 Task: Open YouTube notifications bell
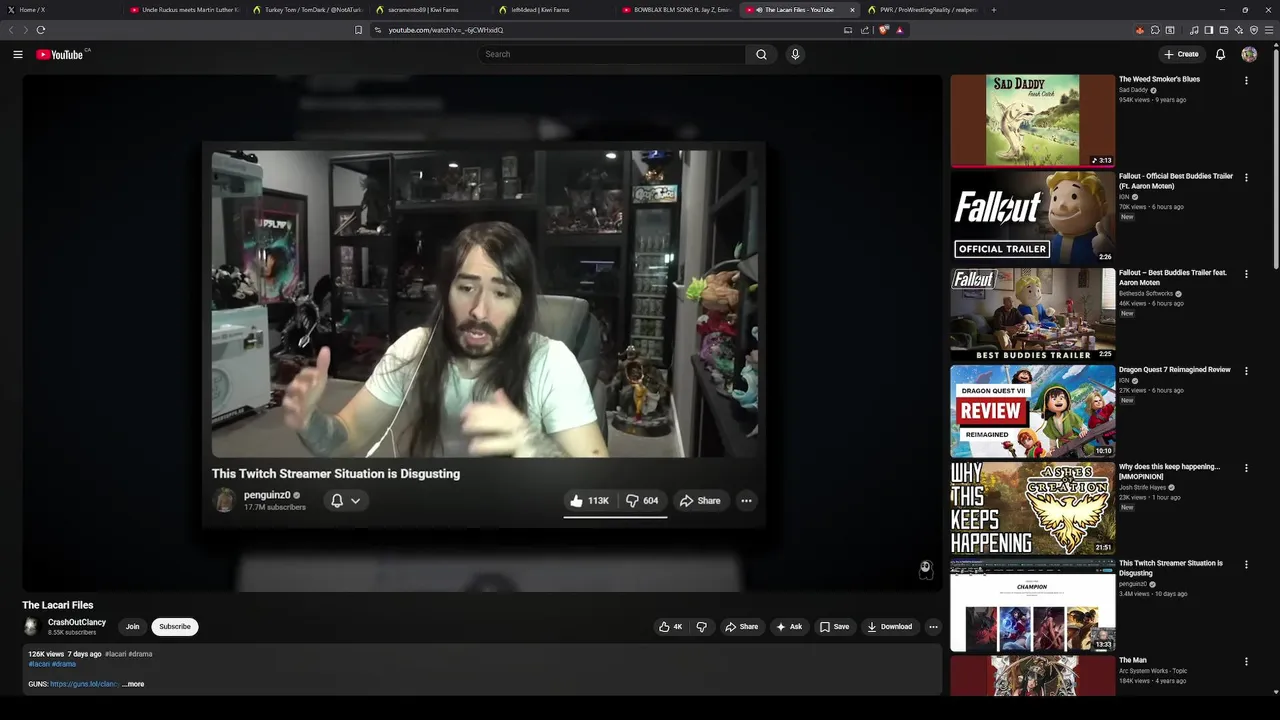coord(1220,54)
